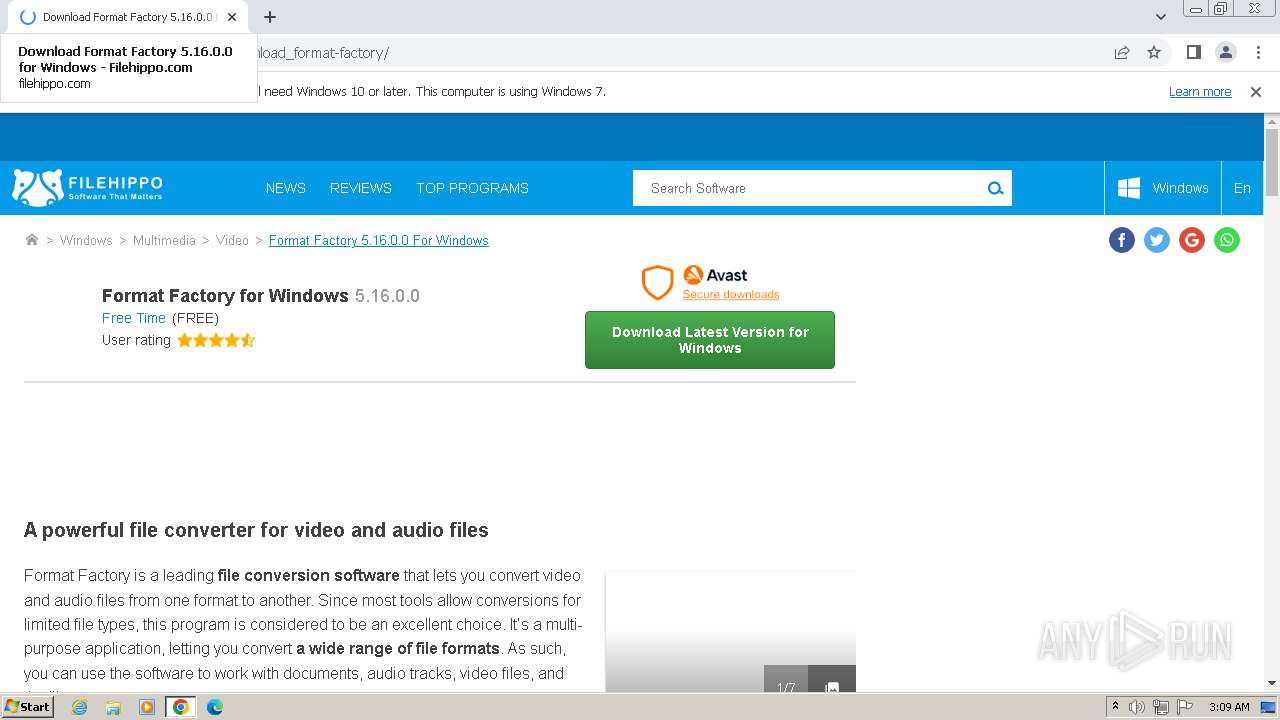Open the Secure downloads link

tap(731, 294)
